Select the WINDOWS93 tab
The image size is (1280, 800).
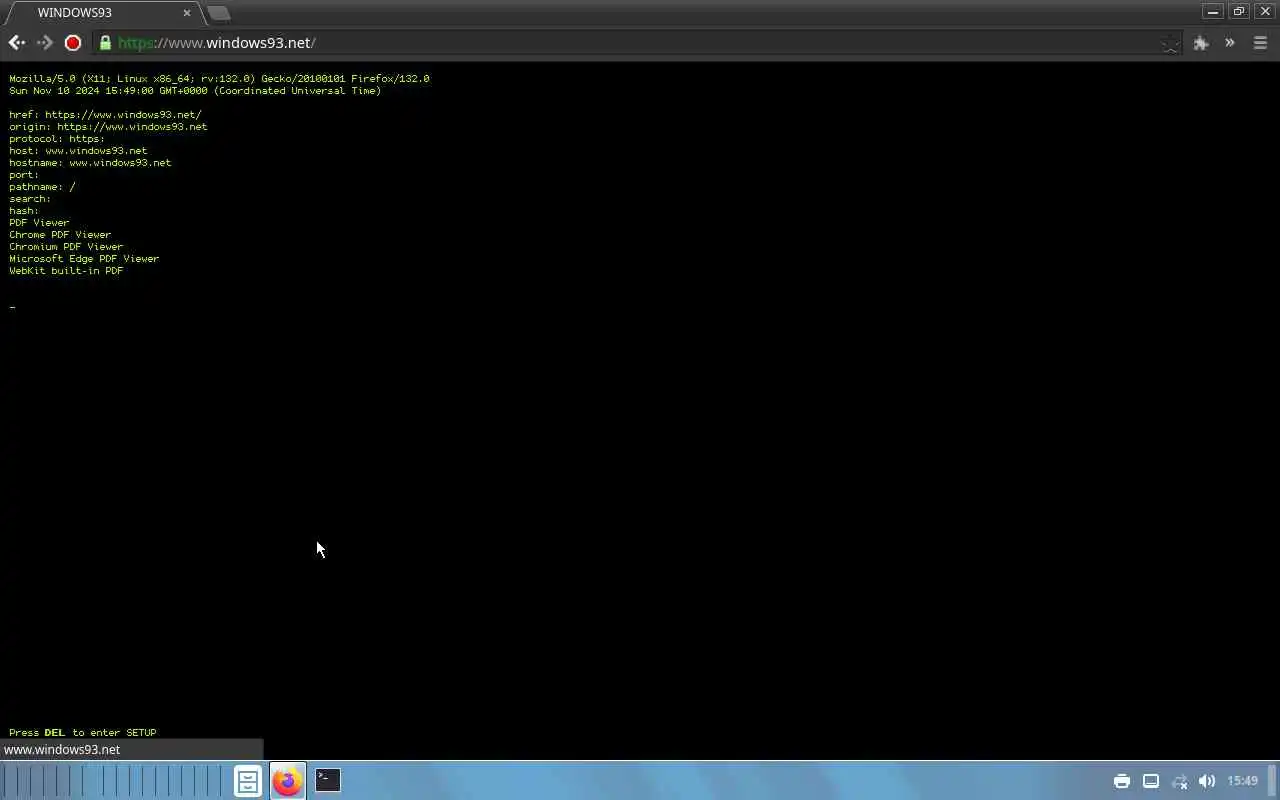(x=103, y=13)
